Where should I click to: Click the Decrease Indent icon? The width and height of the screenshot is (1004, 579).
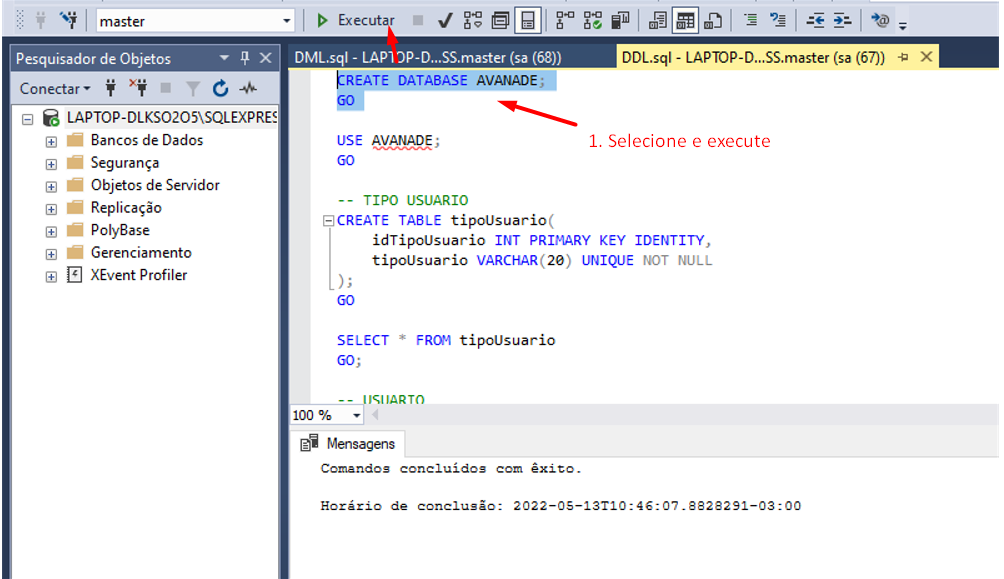(815, 20)
